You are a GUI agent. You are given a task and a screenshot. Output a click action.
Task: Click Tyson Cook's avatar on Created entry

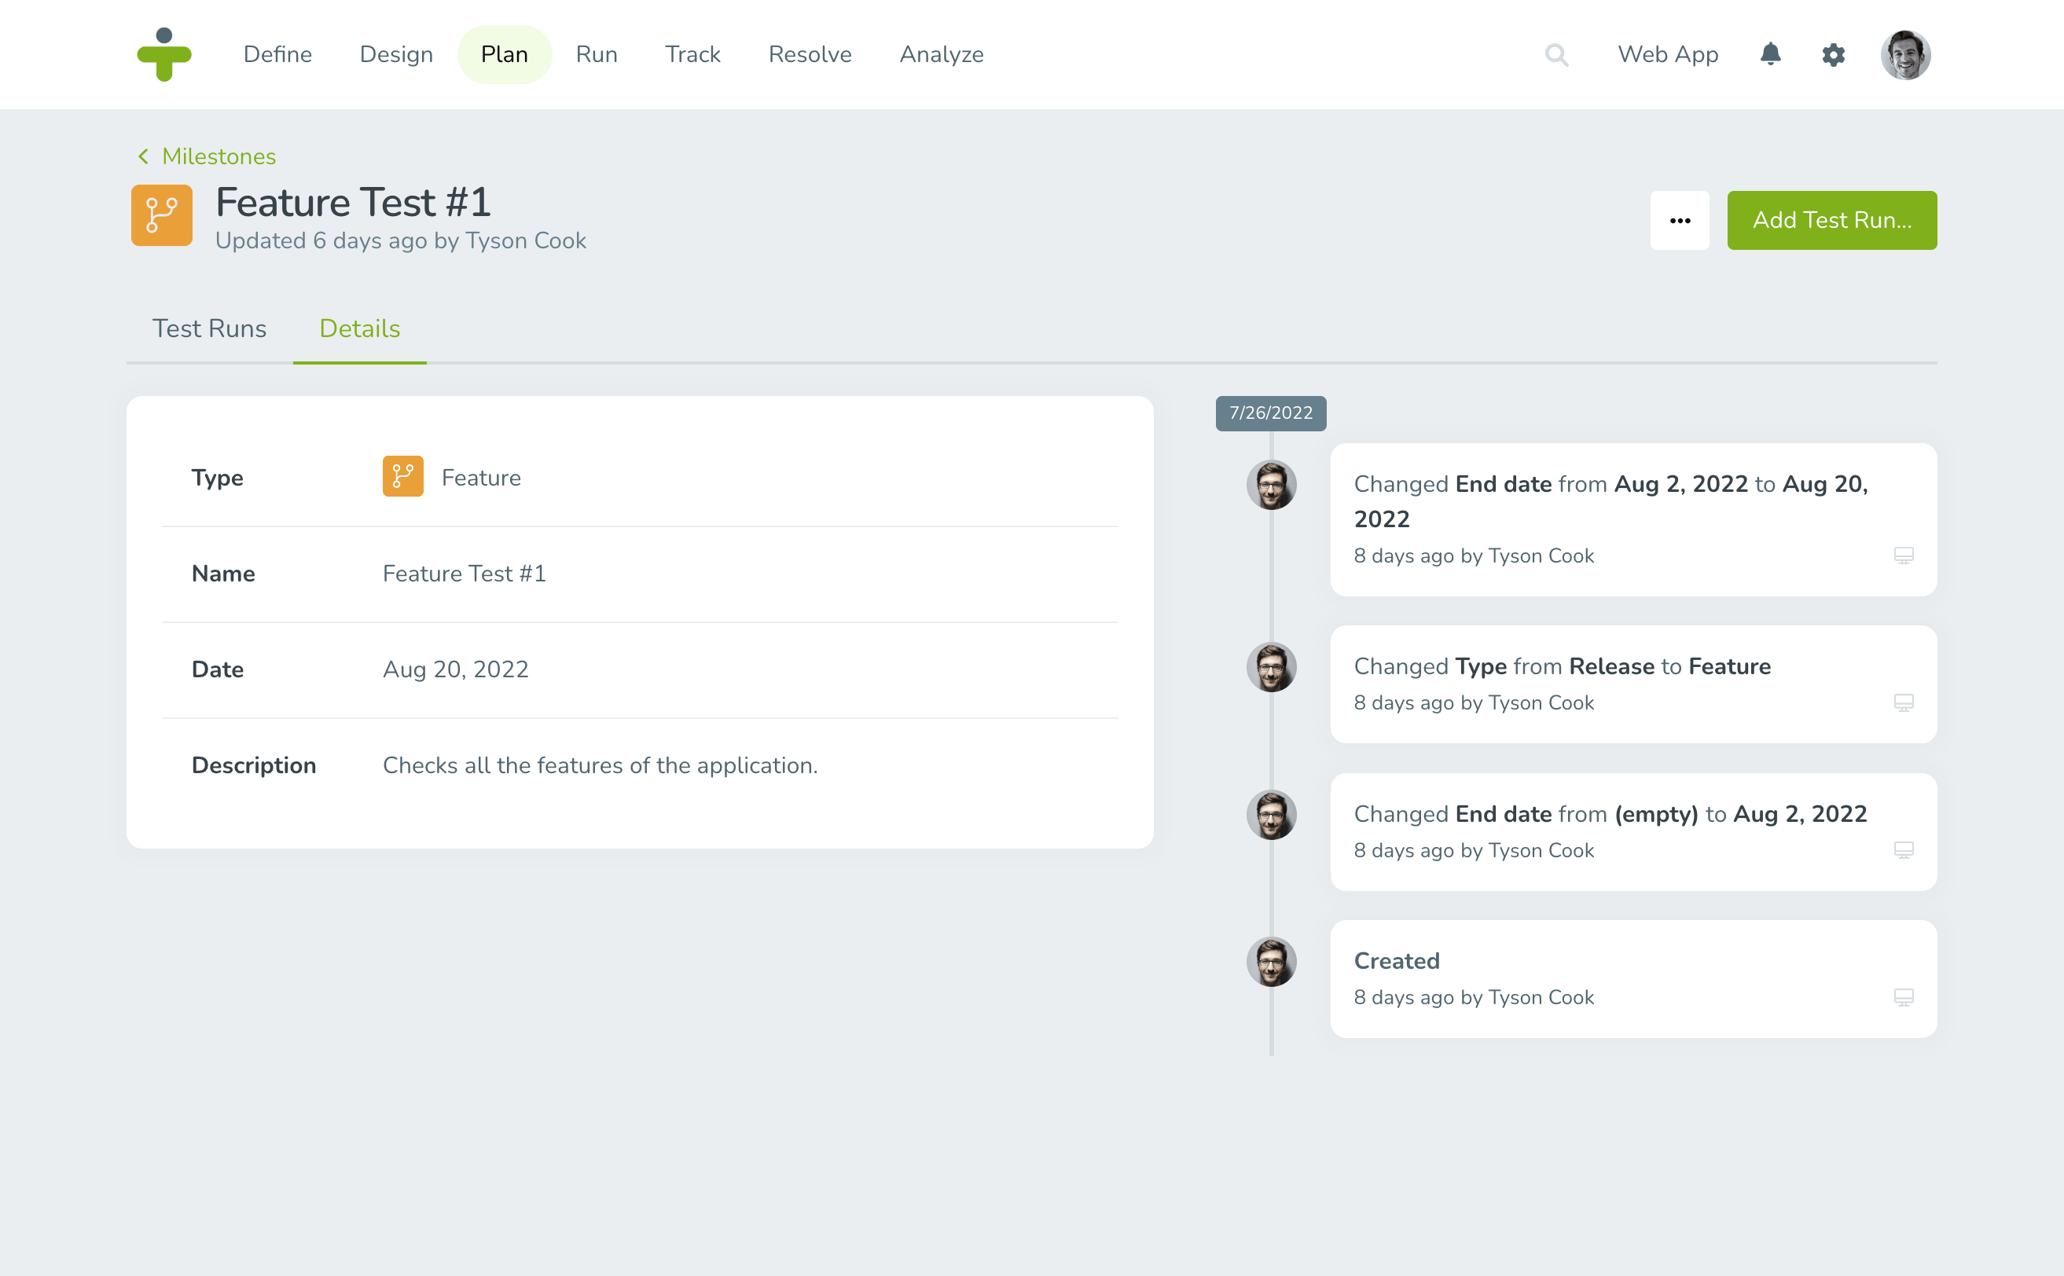[x=1271, y=962]
